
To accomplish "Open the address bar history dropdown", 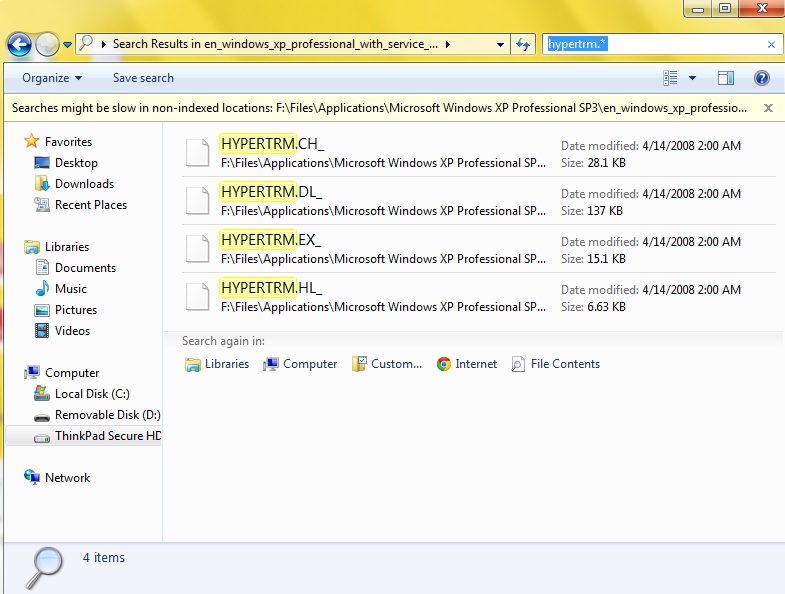I will pyautogui.click(x=500, y=45).
